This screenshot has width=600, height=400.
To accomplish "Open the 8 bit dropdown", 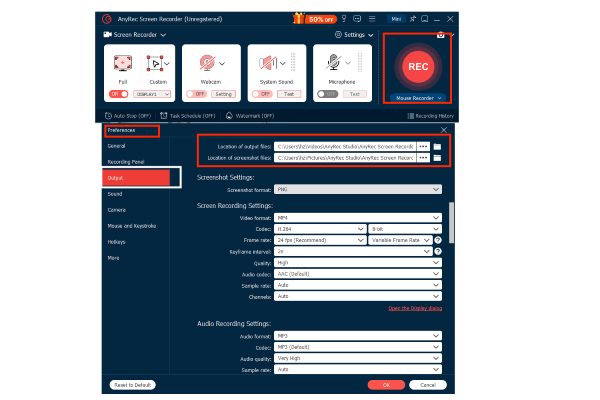I will click(x=405, y=229).
